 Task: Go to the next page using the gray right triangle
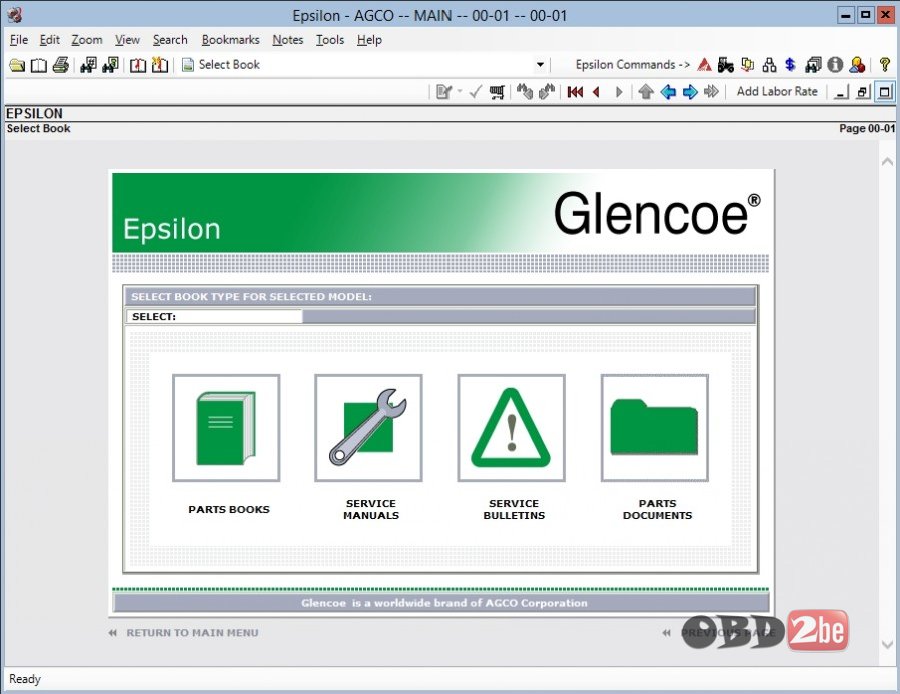[x=619, y=92]
